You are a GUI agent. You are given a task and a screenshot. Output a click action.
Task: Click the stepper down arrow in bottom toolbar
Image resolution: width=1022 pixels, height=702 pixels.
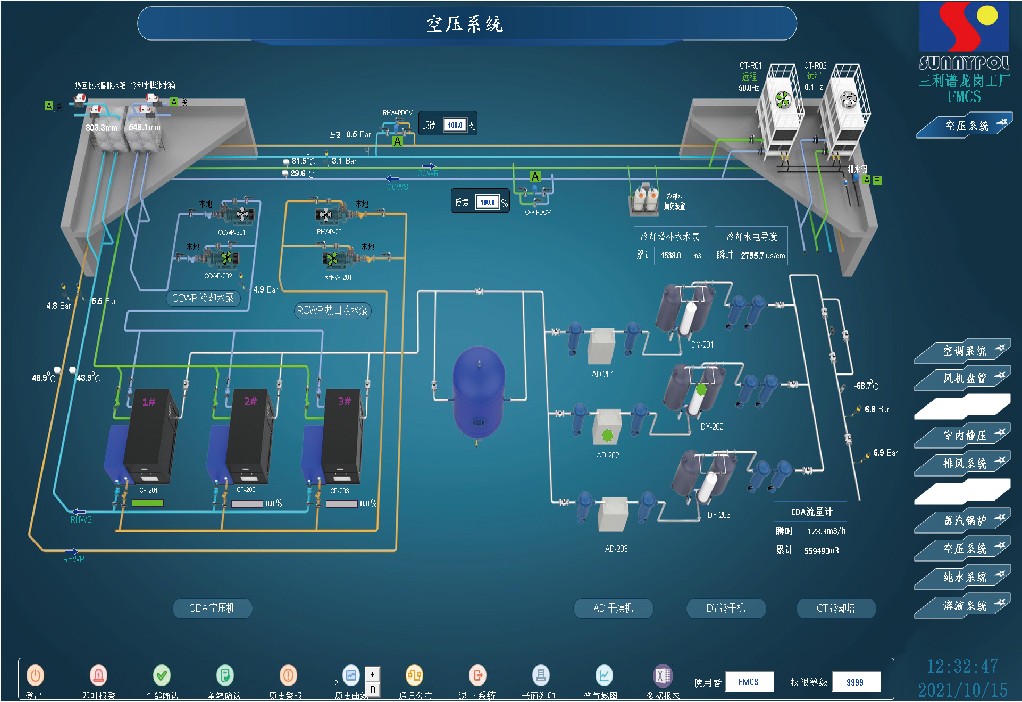tap(372, 688)
